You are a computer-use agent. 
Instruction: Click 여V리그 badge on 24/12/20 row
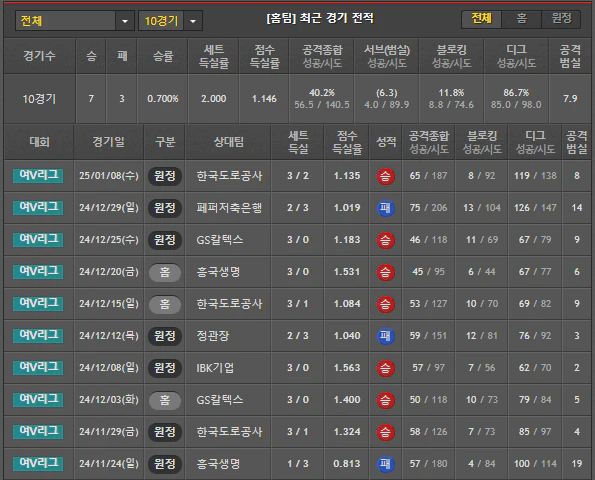(38, 272)
